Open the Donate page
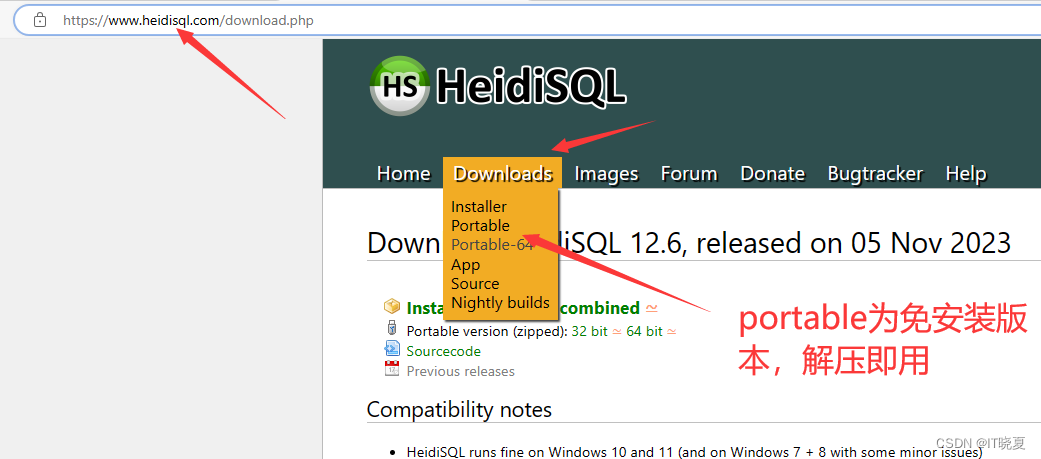Viewport: 1041px width, 459px height. [x=773, y=174]
